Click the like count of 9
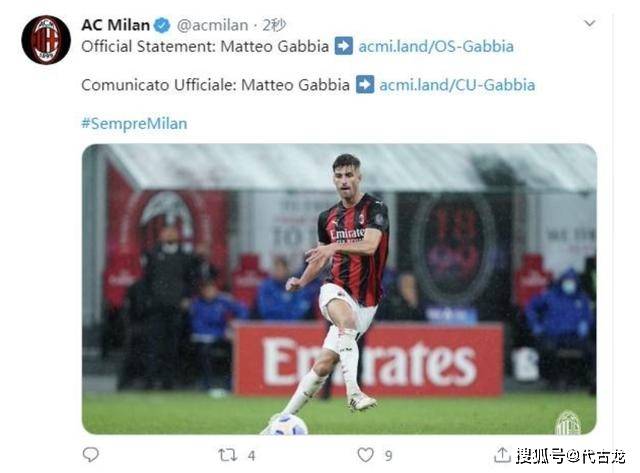The width and height of the screenshot is (640, 473). (389, 455)
